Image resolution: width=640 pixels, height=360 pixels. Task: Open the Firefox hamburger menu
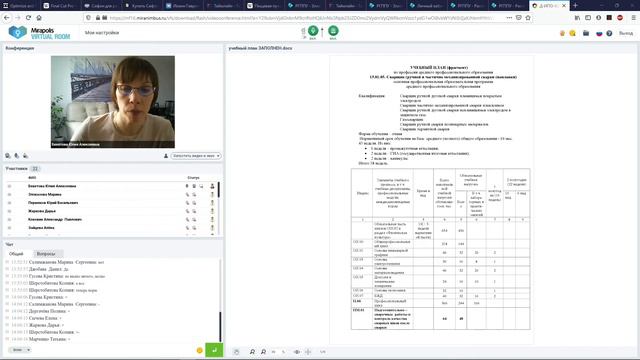click(x=633, y=18)
